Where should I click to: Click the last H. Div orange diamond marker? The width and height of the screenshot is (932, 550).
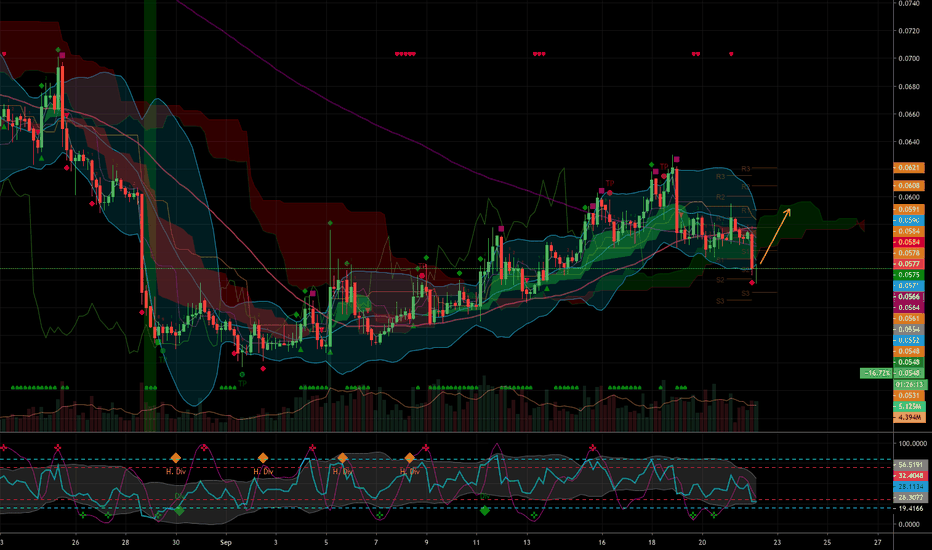pos(410,458)
